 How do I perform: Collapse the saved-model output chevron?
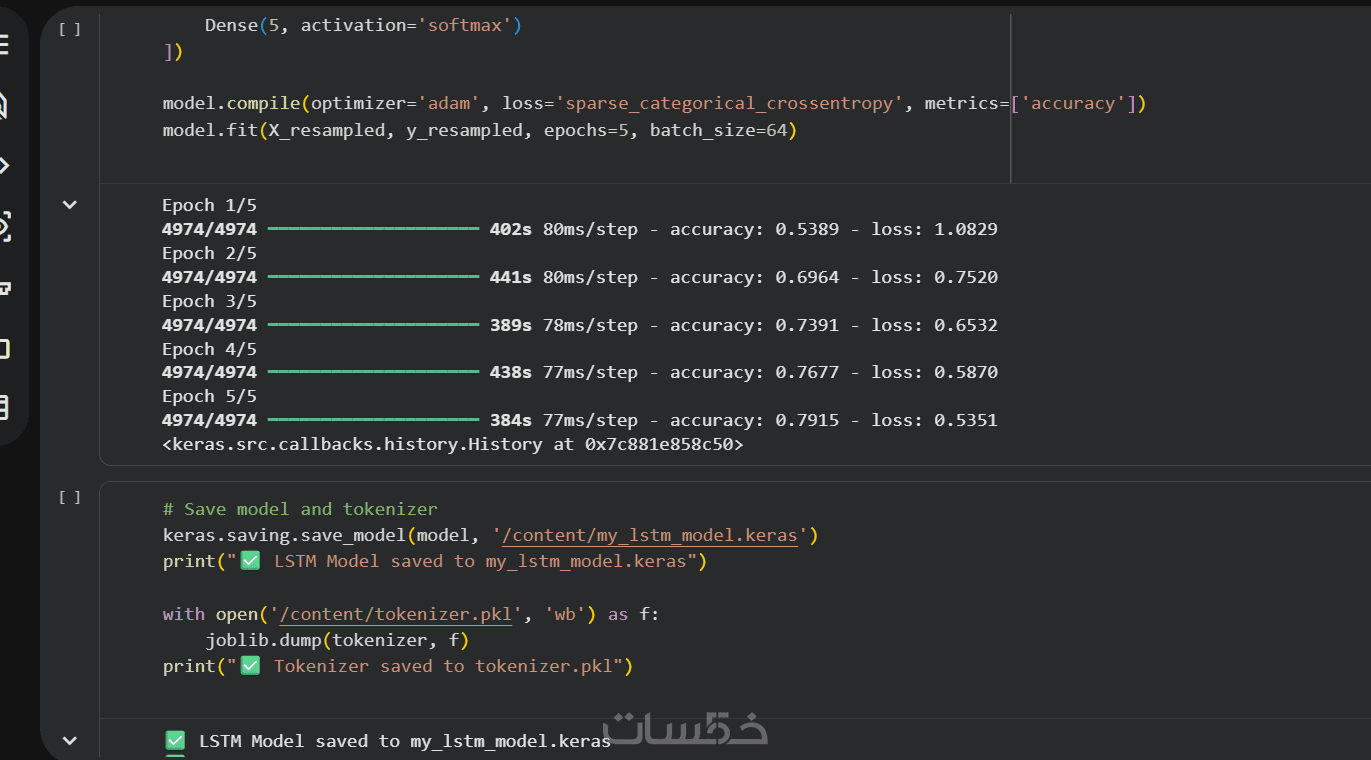click(70, 741)
